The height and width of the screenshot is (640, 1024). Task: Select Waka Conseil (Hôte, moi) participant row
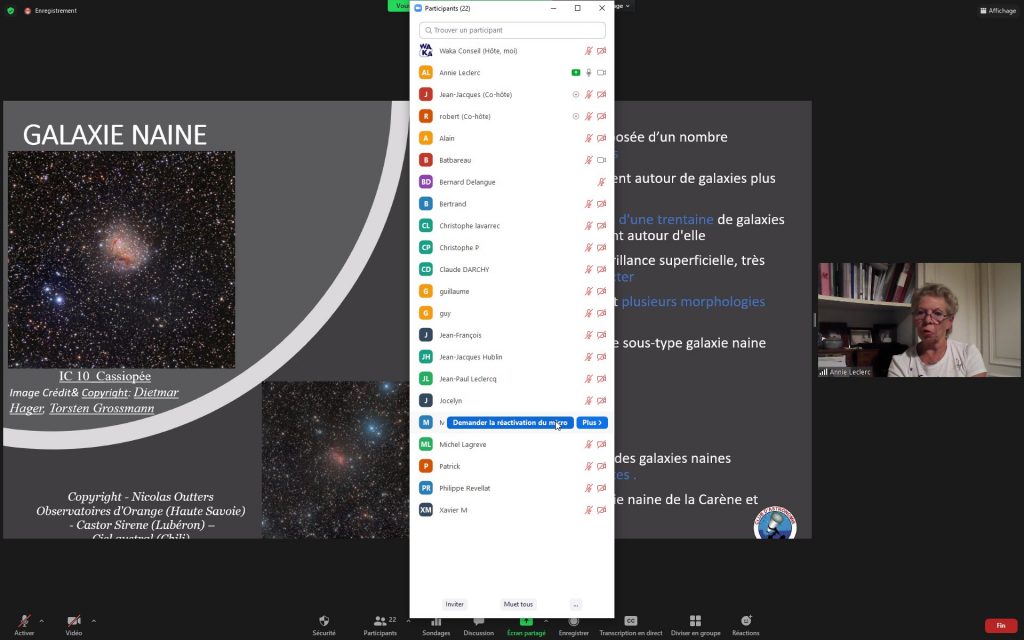(512, 51)
